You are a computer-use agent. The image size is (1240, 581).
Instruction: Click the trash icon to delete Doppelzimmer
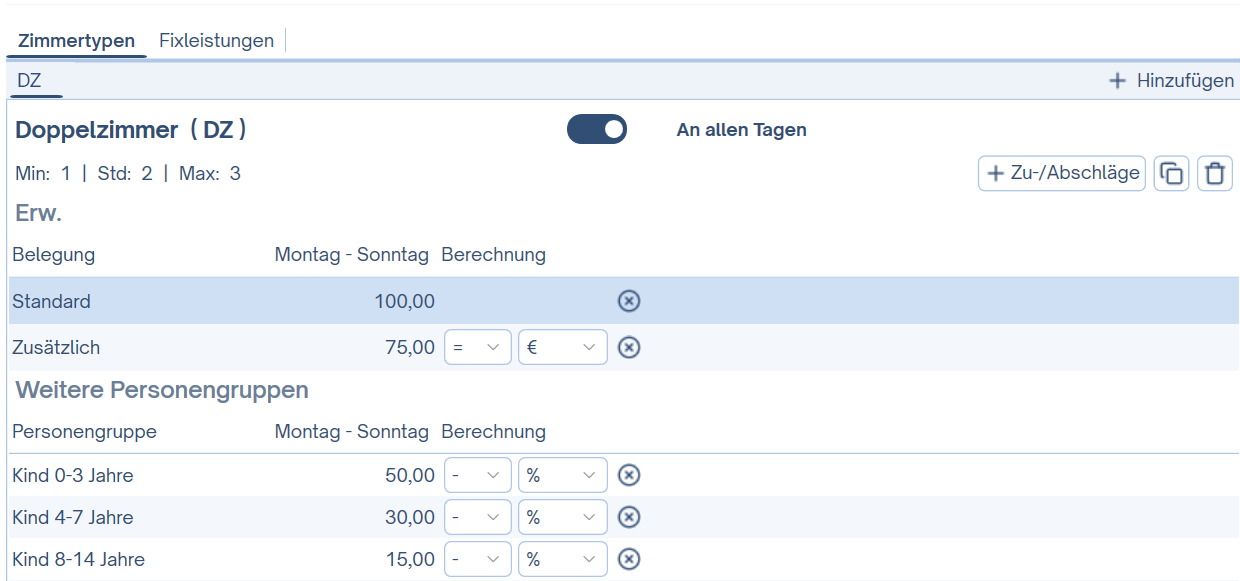[x=1214, y=173]
